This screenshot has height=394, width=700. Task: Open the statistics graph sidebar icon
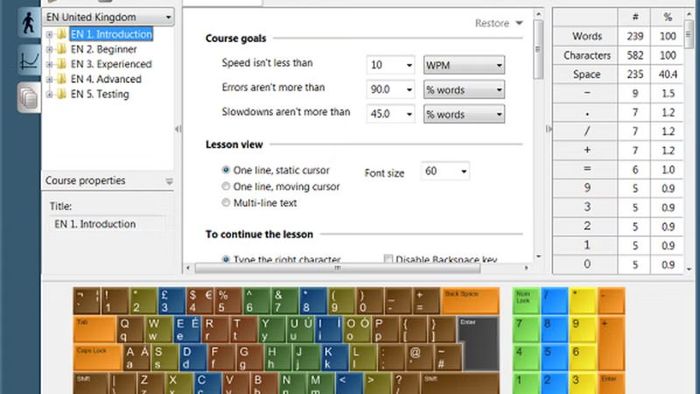29,60
